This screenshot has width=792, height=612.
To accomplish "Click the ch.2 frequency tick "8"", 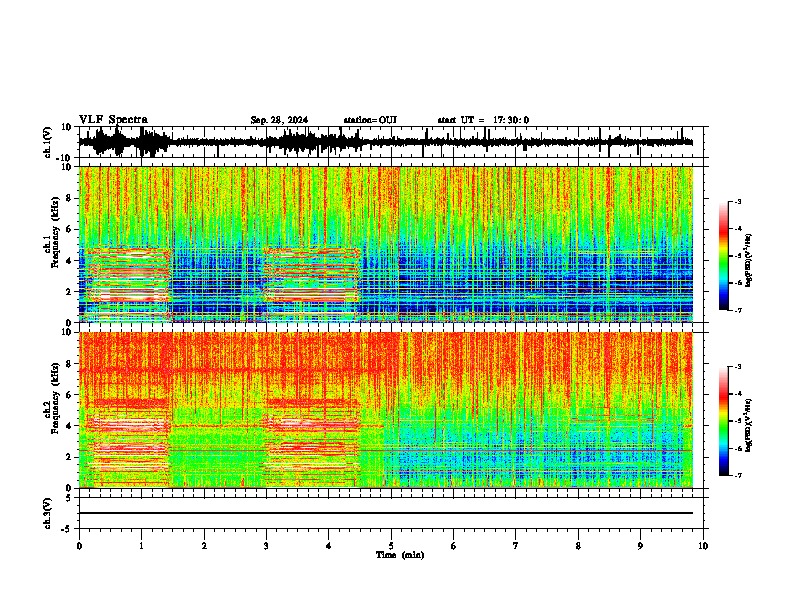I will 70,364.
